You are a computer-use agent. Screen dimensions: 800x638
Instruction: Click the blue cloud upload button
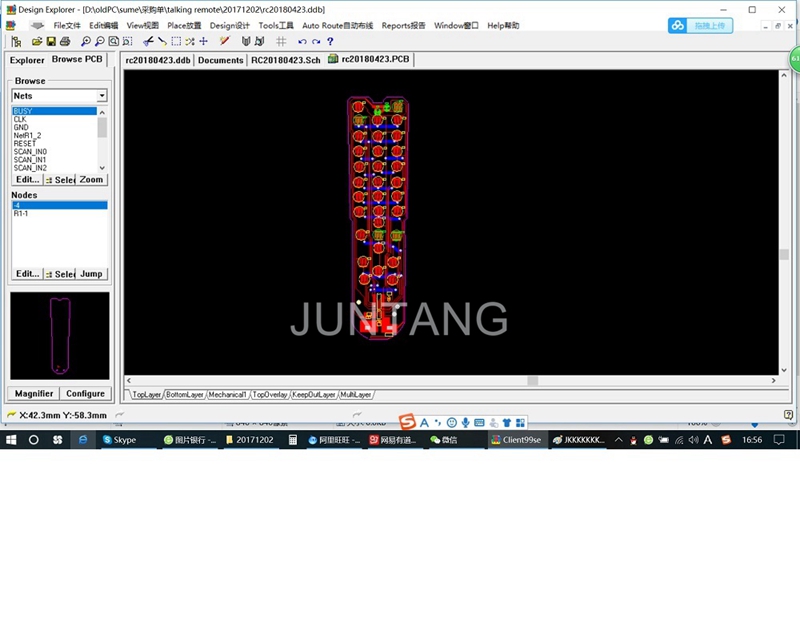pyautogui.click(x=700, y=26)
